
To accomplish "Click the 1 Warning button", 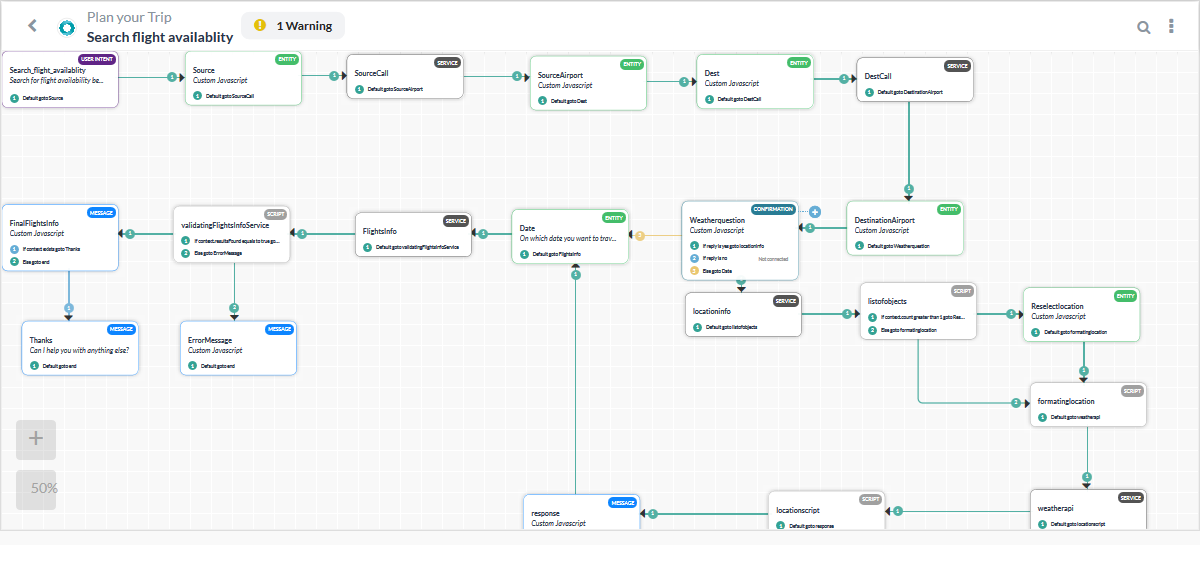I will click(x=293, y=25).
